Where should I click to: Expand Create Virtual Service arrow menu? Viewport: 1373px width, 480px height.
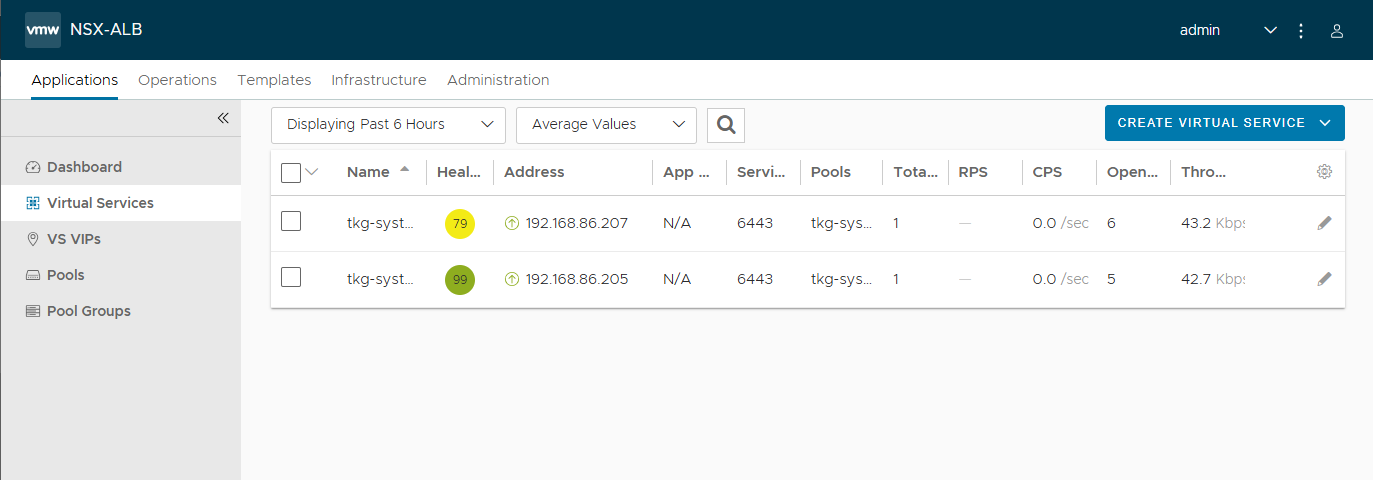[x=1325, y=123]
